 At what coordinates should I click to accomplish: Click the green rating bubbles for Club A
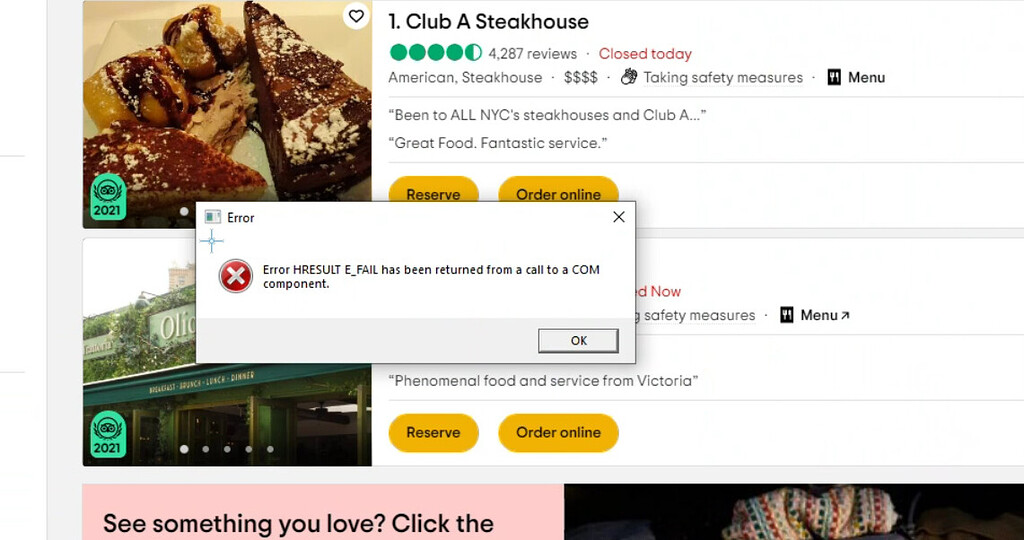435,52
